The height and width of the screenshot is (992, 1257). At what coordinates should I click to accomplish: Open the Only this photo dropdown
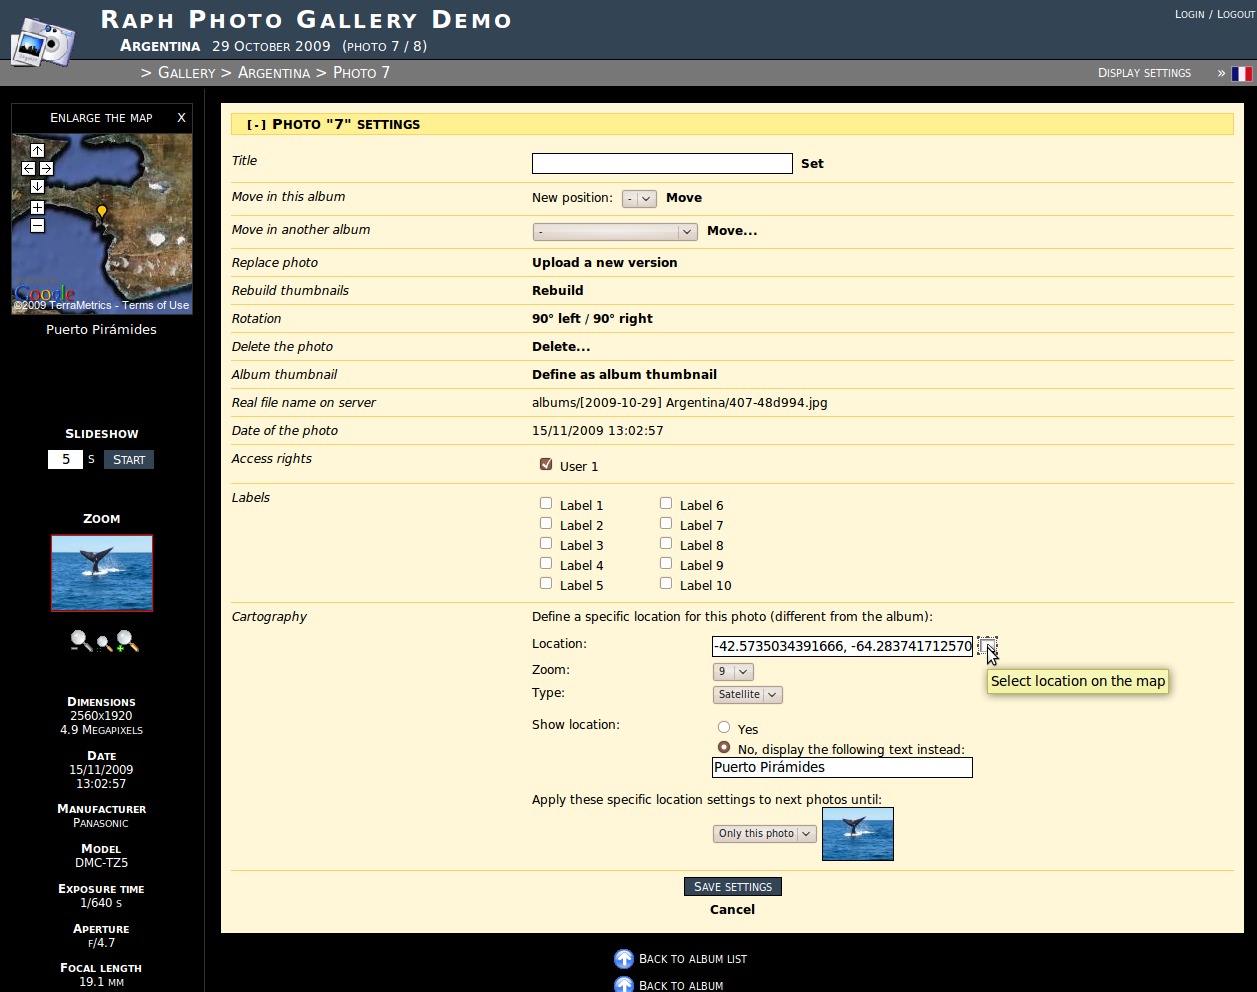(765, 834)
